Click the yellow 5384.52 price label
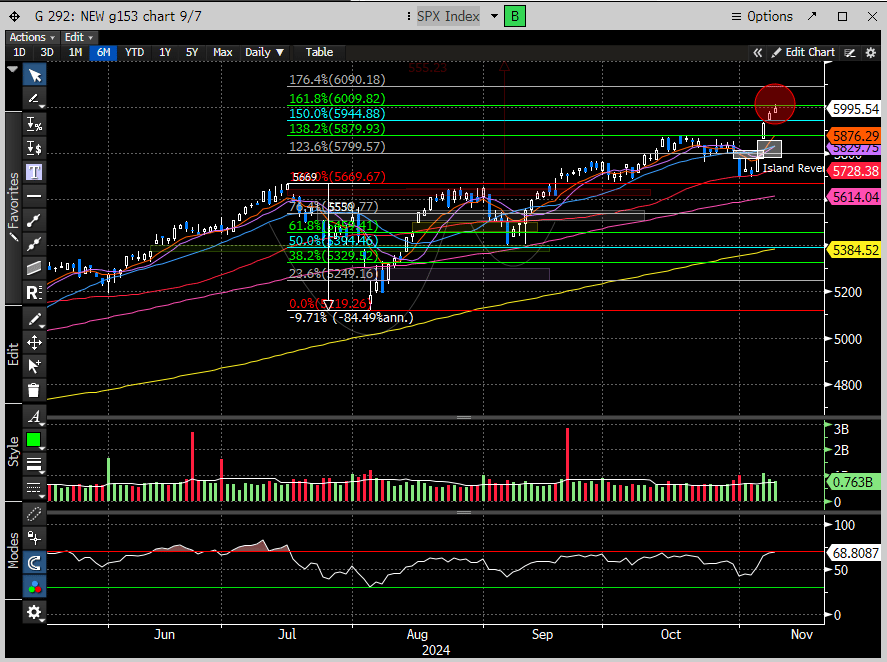Image resolution: width=887 pixels, height=662 pixels. coord(855,250)
